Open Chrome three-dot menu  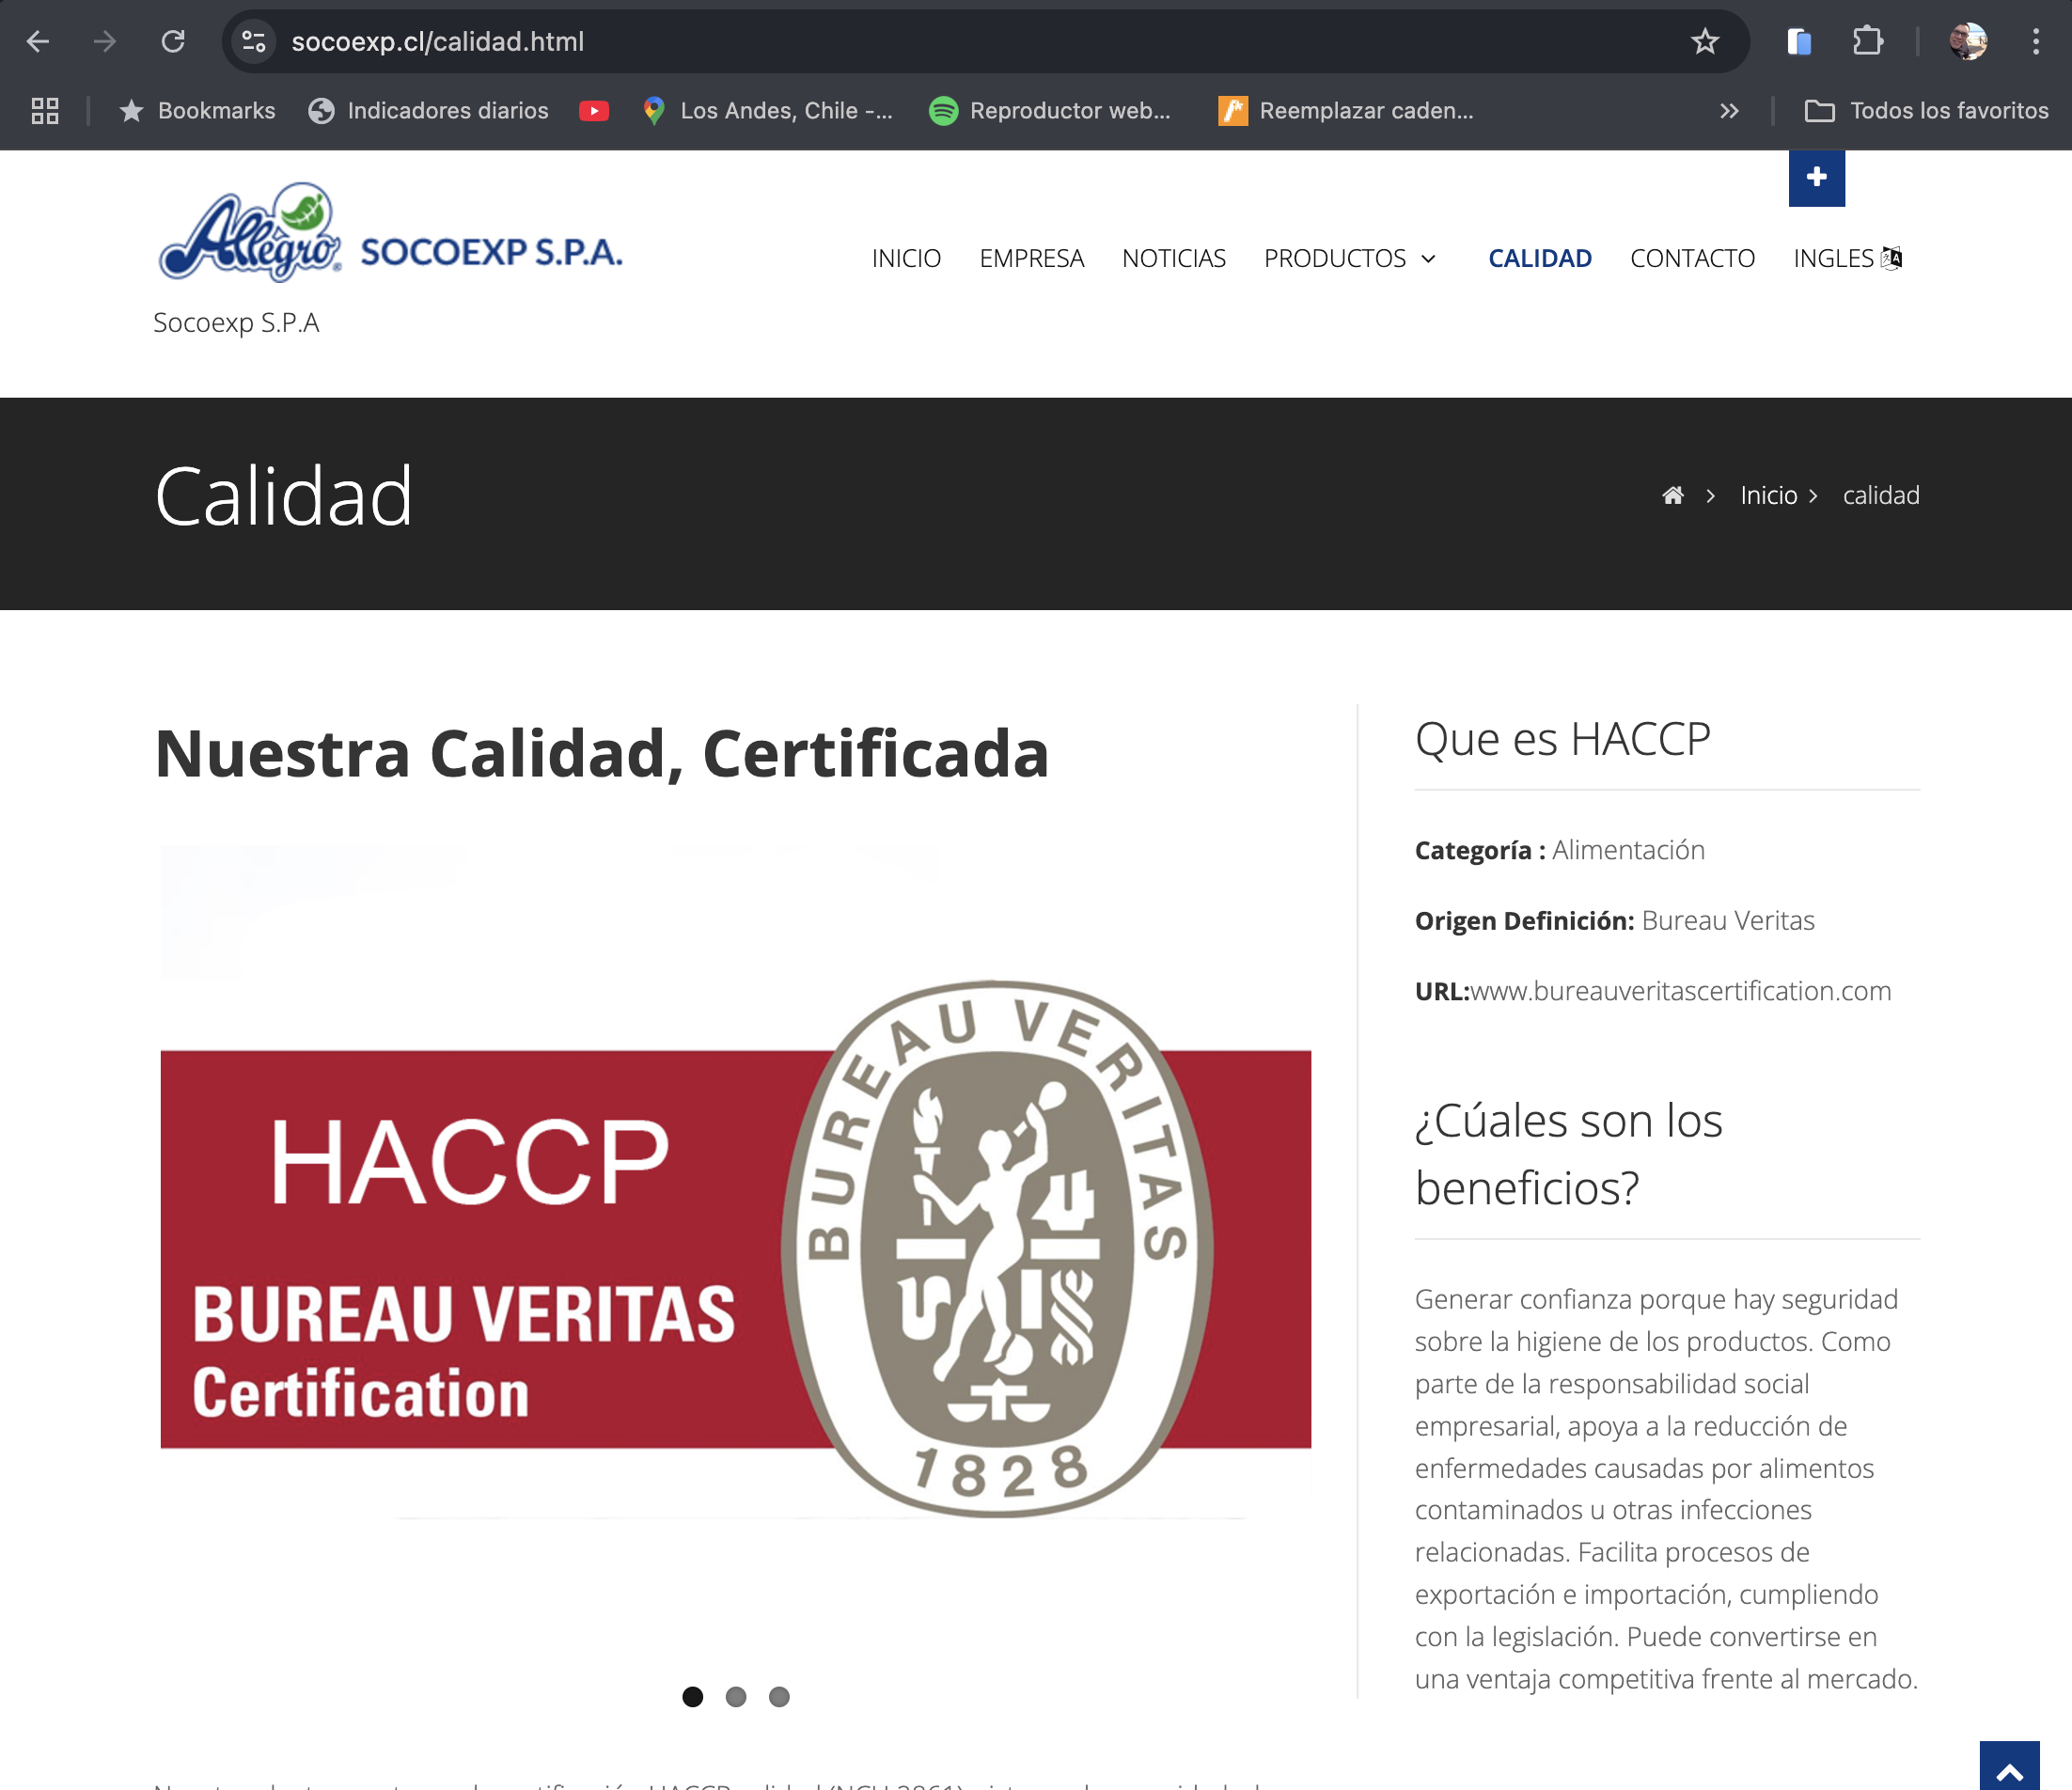[x=2036, y=41]
